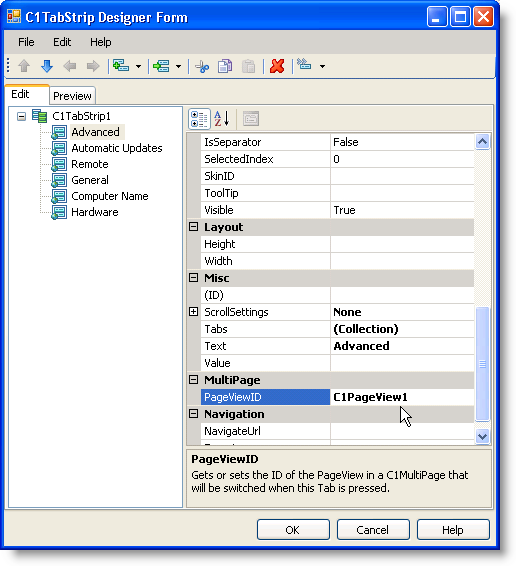The height and width of the screenshot is (566, 516).
Task: Select the Automatic Updates tree item
Action: pyautogui.click(x=117, y=148)
